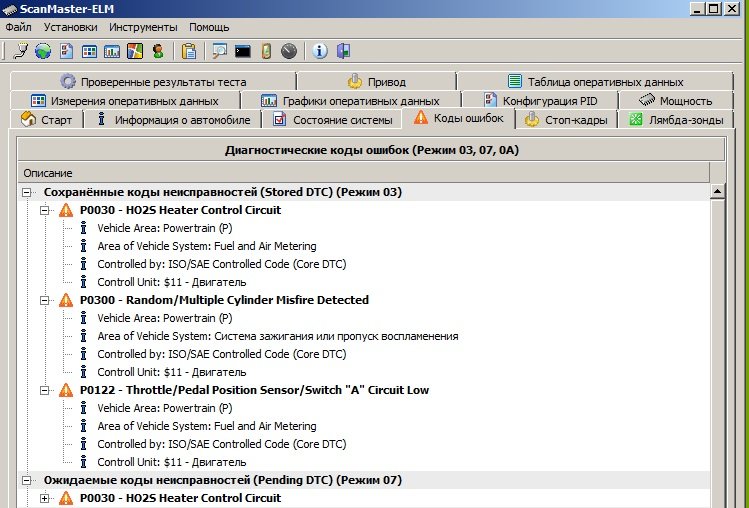
Task: Click the black terminal console icon
Action: coord(243,51)
